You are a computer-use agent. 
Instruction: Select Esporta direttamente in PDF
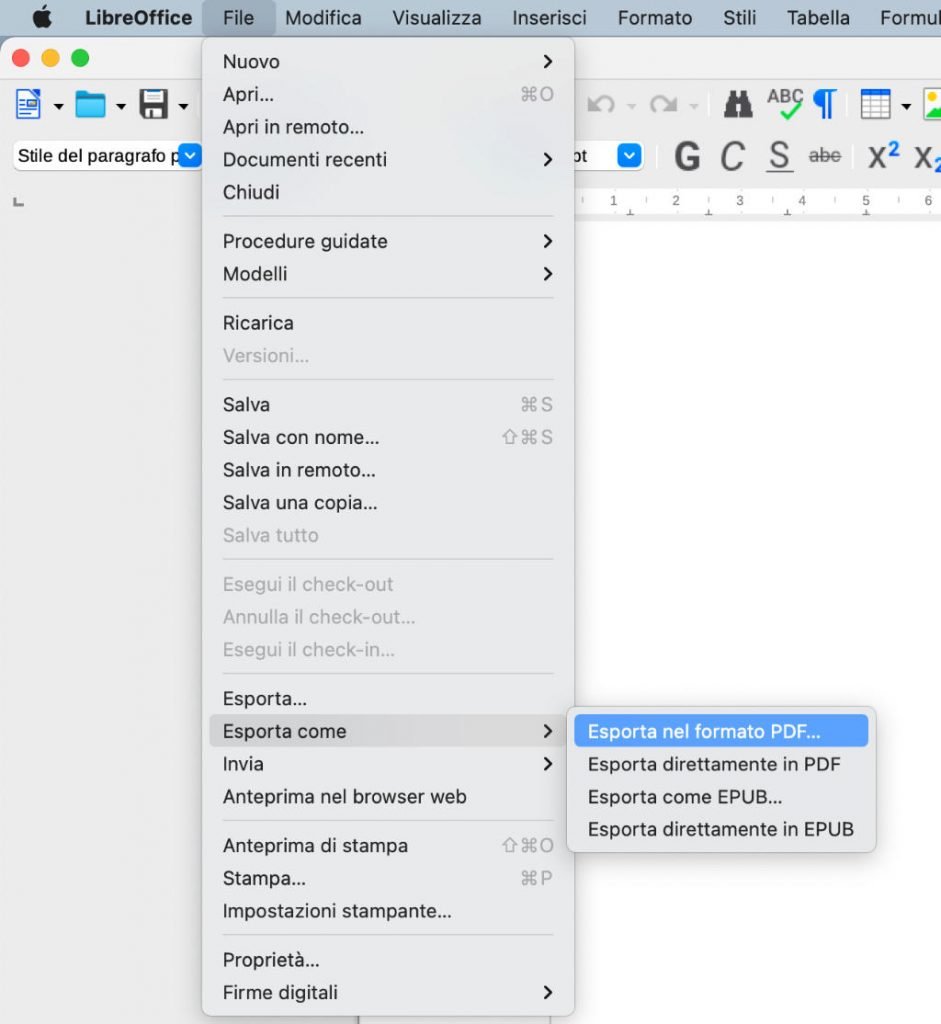[721, 763]
